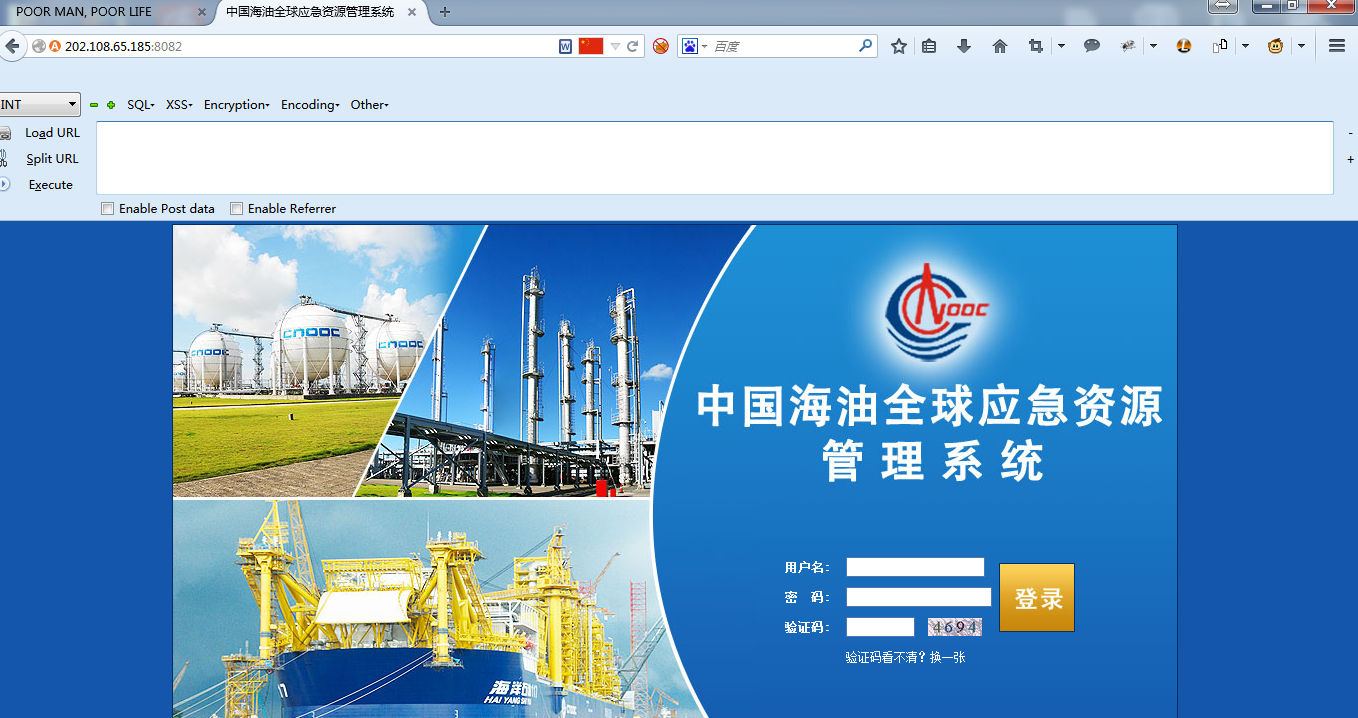
Task: Open the INT HackBar dropdown
Action: click(40, 104)
